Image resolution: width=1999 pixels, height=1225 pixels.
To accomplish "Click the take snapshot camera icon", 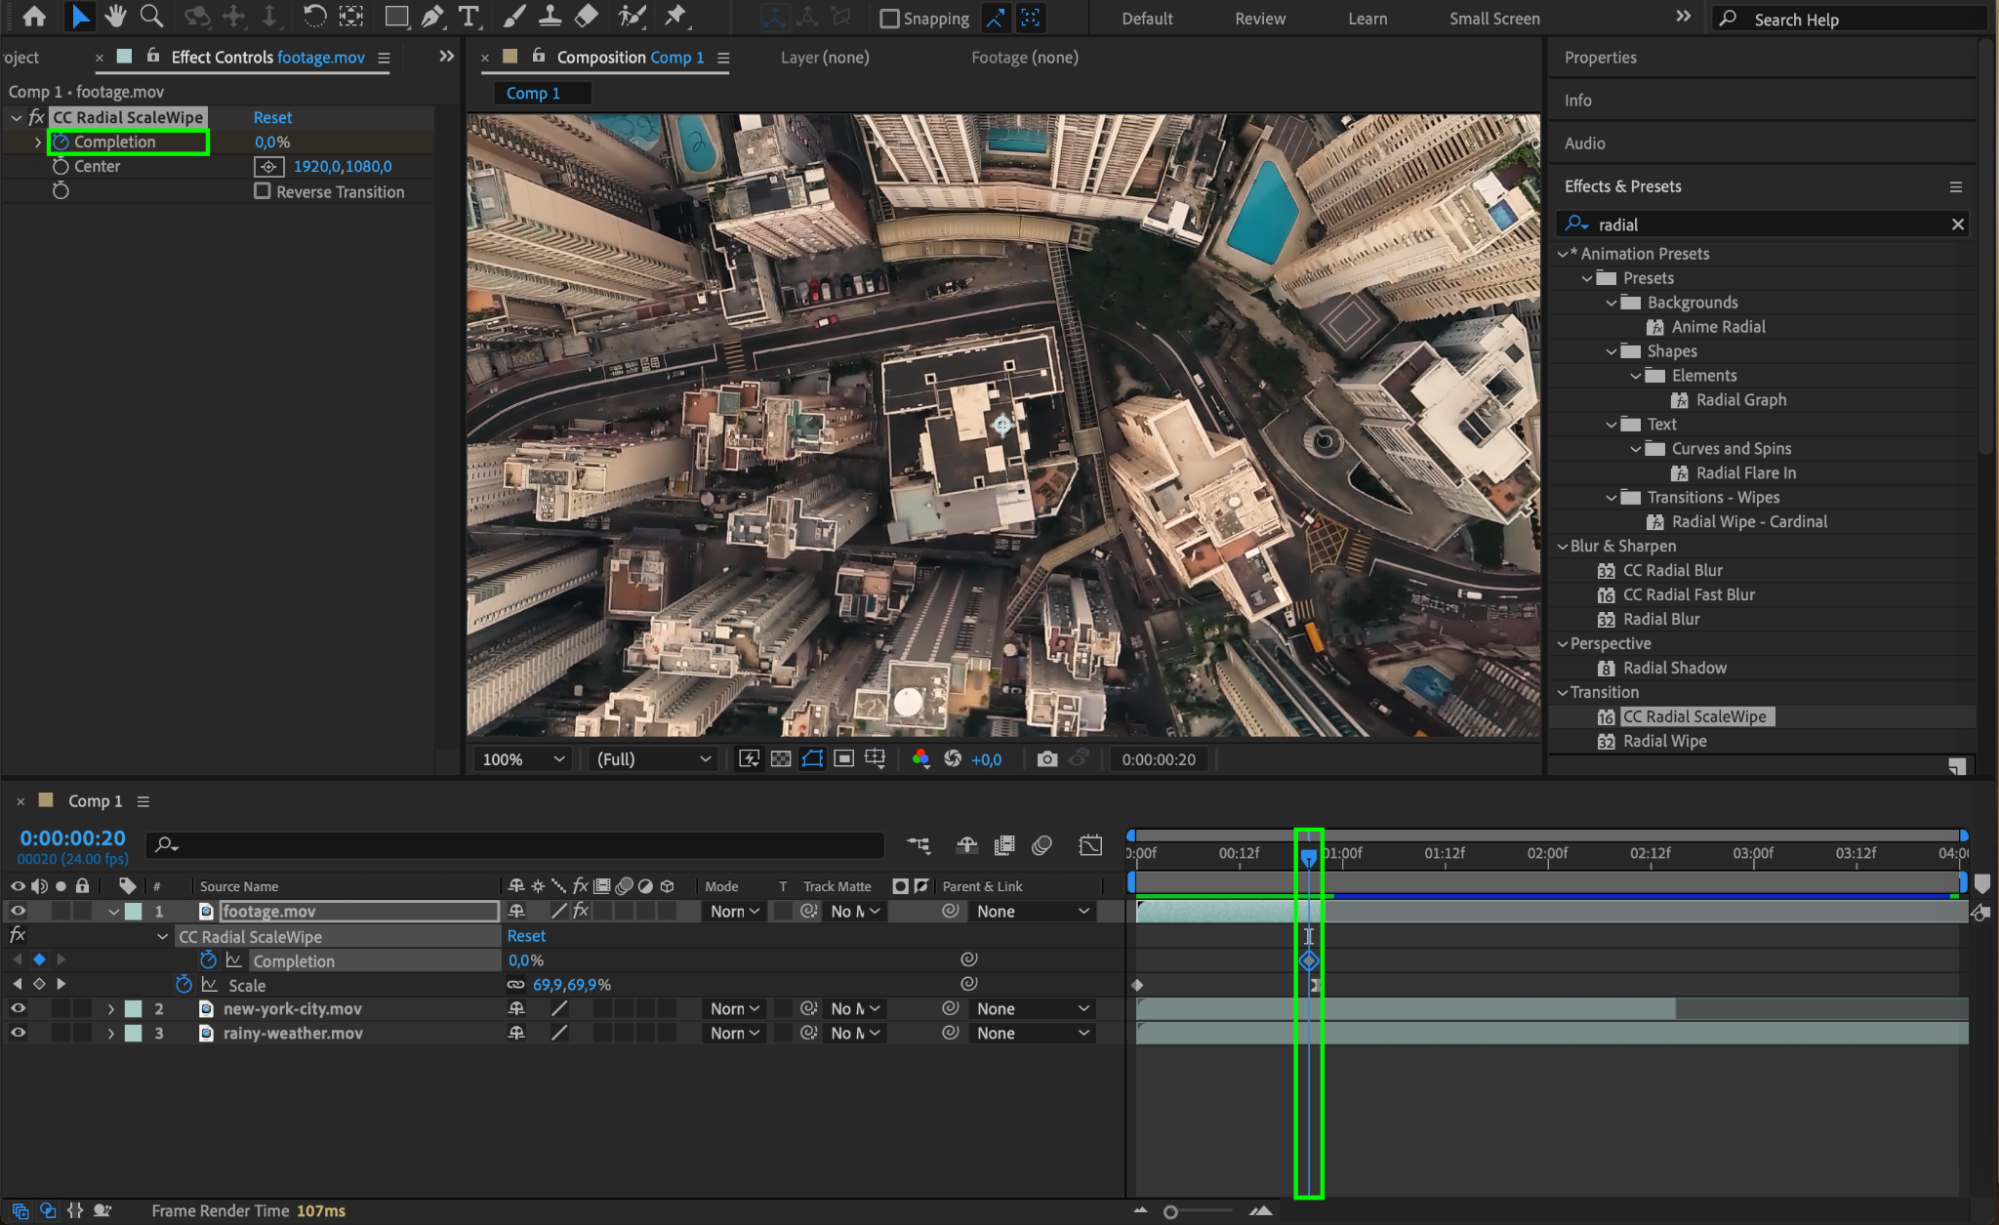I will coord(1046,759).
